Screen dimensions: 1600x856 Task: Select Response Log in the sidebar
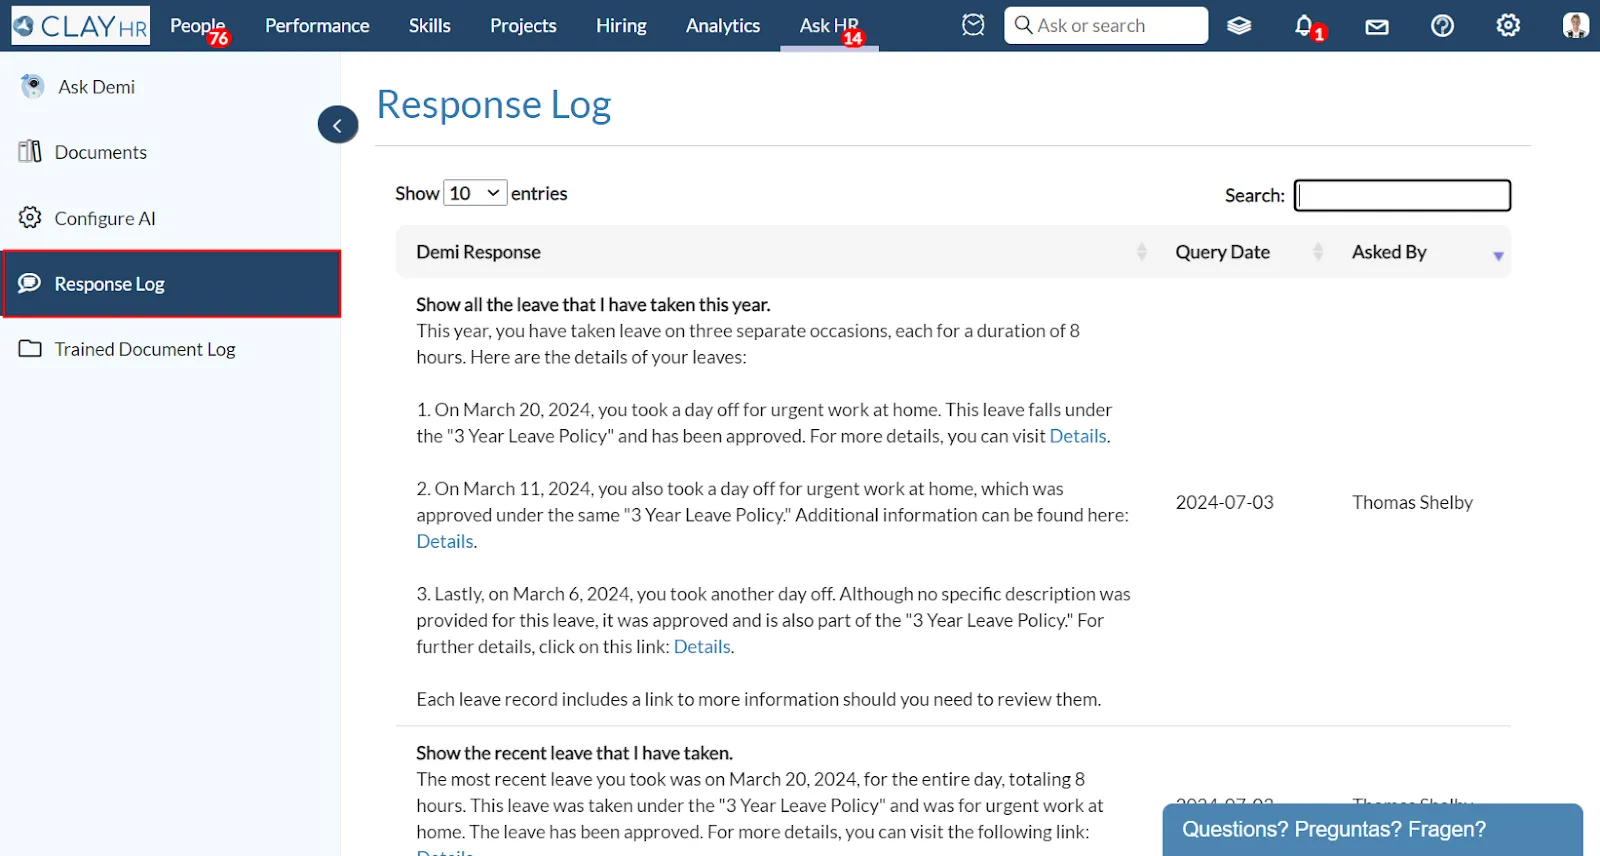click(x=172, y=284)
